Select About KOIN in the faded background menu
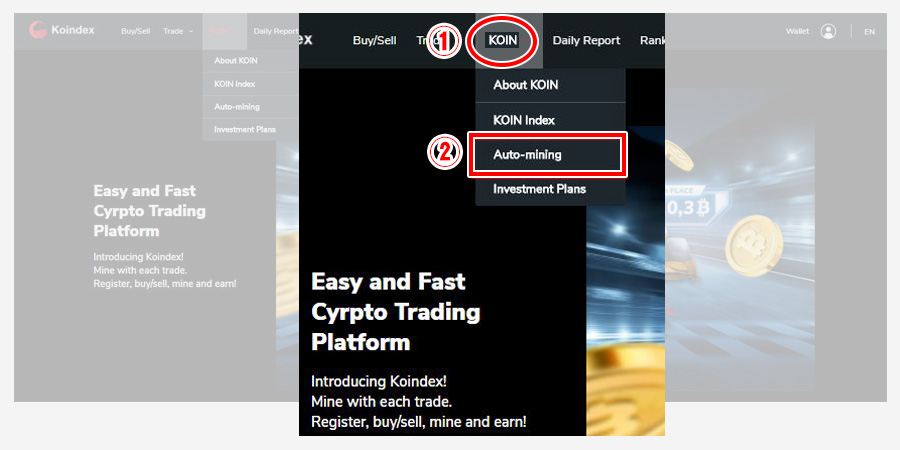The height and width of the screenshot is (450, 900). (x=236, y=61)
